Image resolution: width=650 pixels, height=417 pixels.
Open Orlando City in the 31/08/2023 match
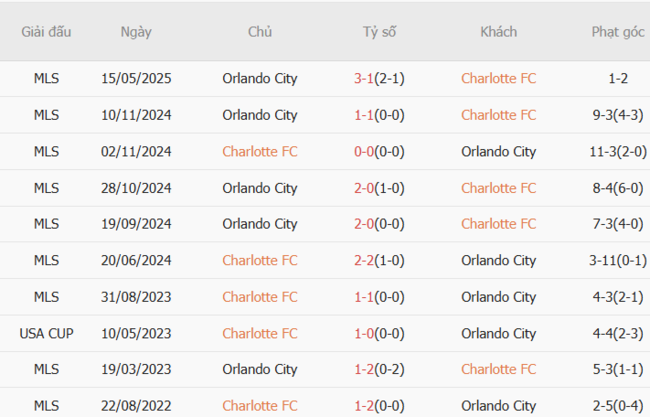(x=498, y=297)
